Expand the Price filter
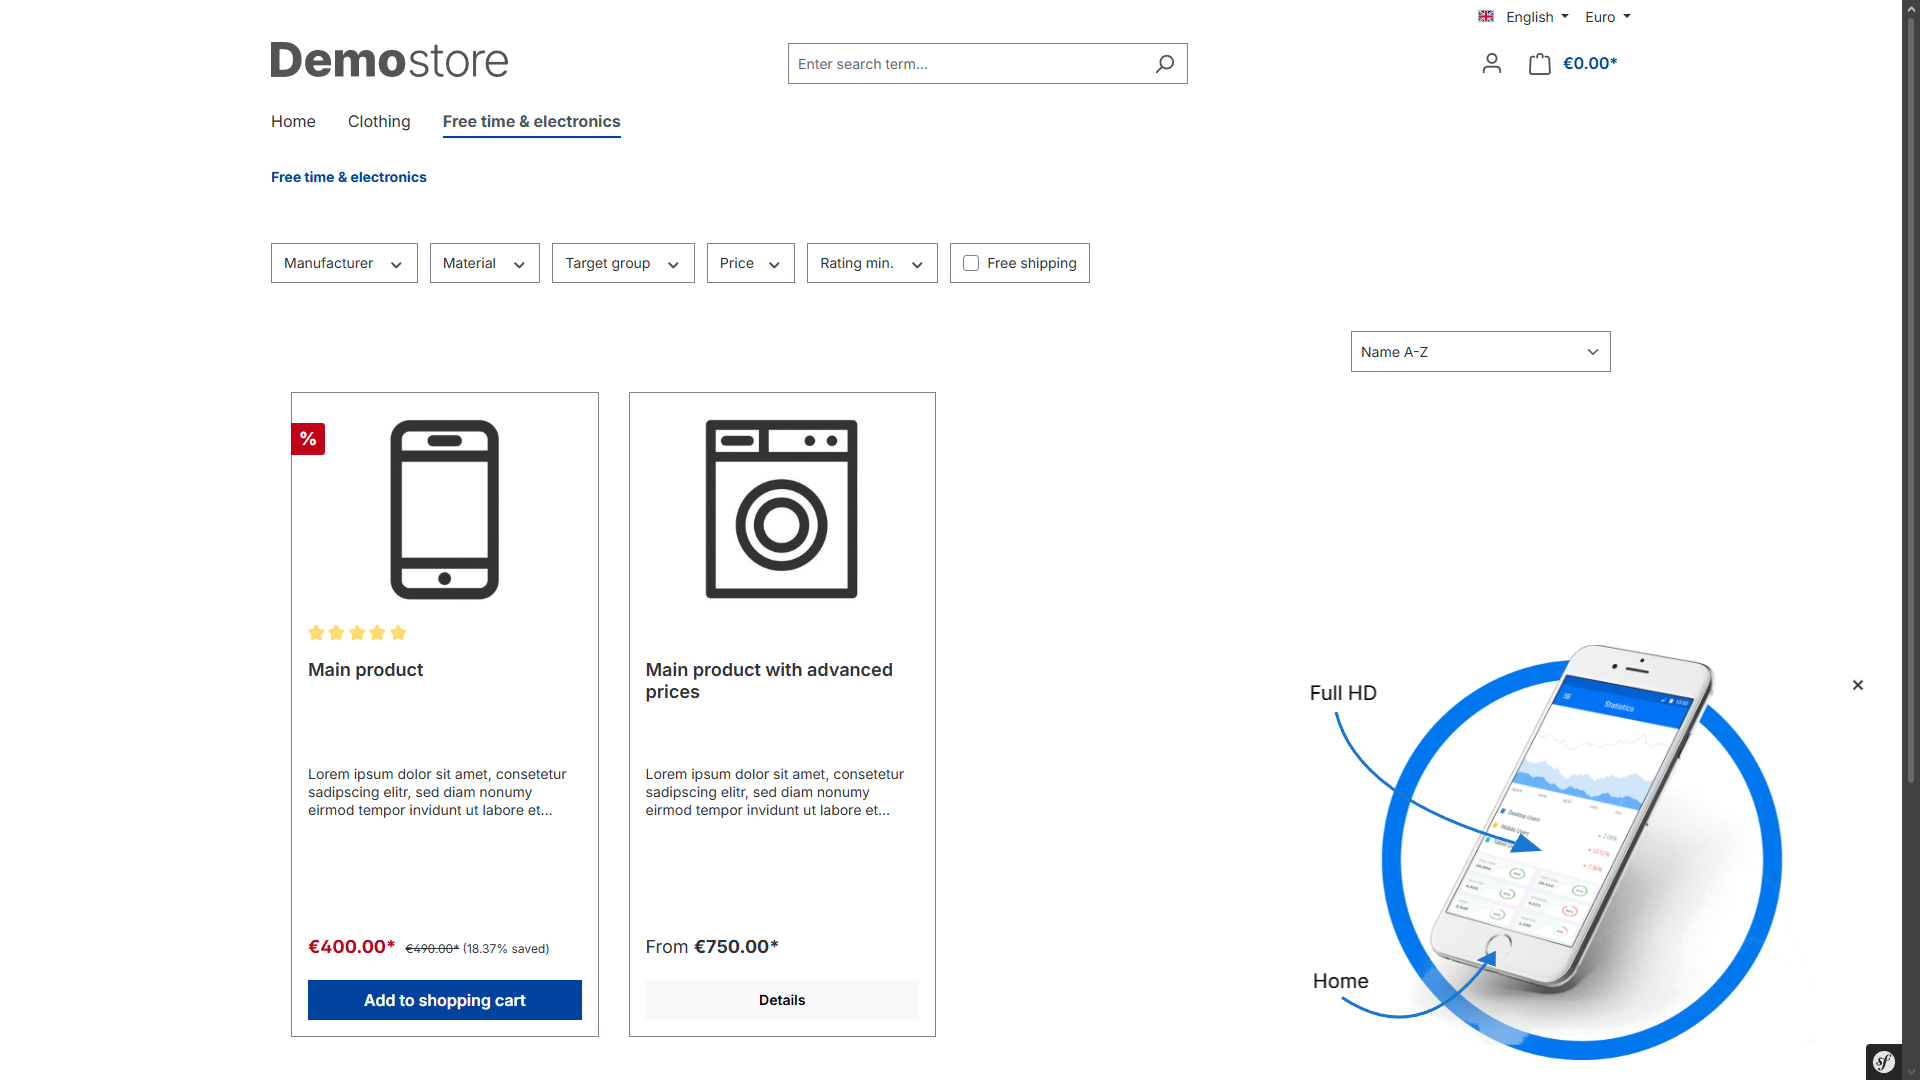This screenshot has height=1080, width=1920. click(x=751, y=263)
